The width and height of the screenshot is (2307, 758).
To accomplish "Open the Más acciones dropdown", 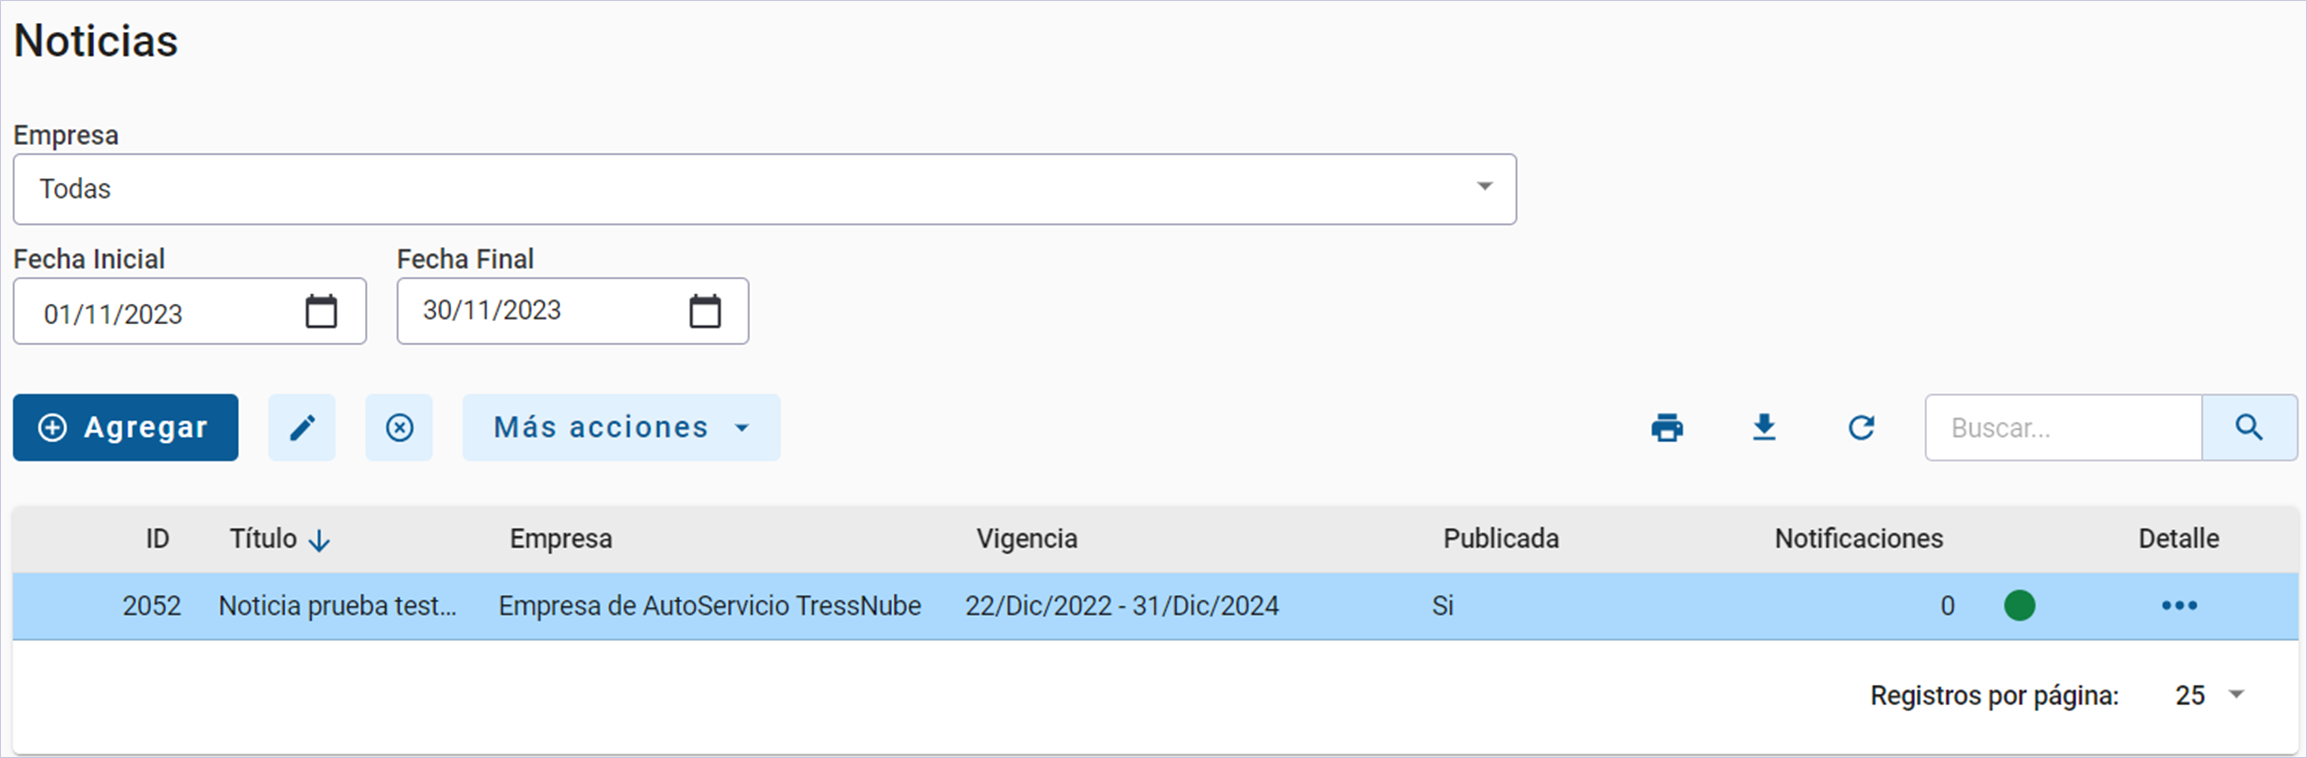I will [621, 428].
